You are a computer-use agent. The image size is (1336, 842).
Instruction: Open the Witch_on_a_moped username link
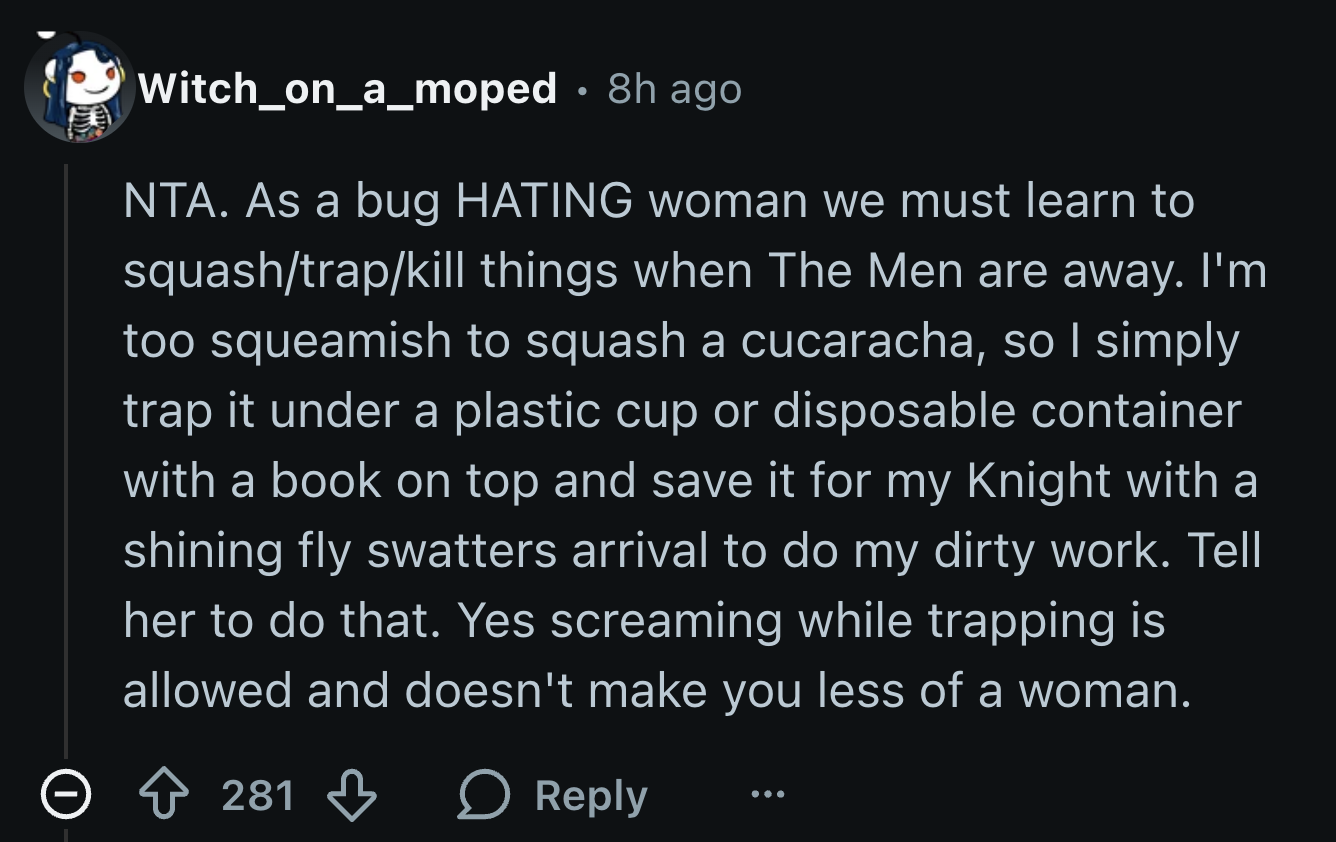pos(347,89)
